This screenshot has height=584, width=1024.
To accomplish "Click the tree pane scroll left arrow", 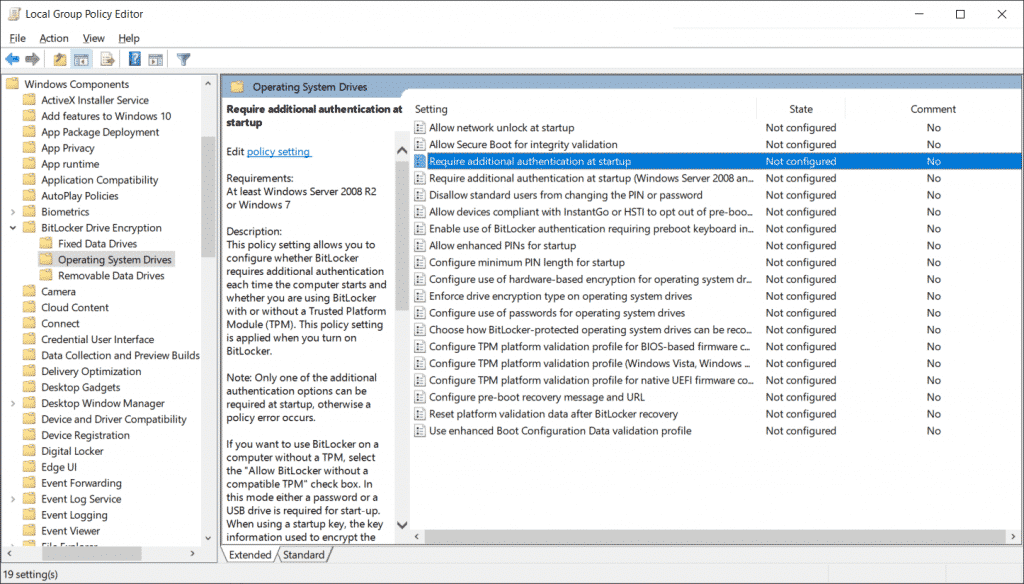I will point(9,553).
